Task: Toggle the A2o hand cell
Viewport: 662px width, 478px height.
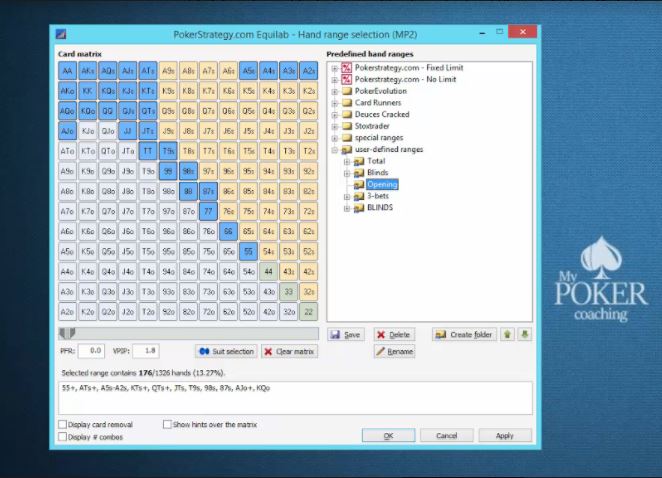Action: coord(68,312)
